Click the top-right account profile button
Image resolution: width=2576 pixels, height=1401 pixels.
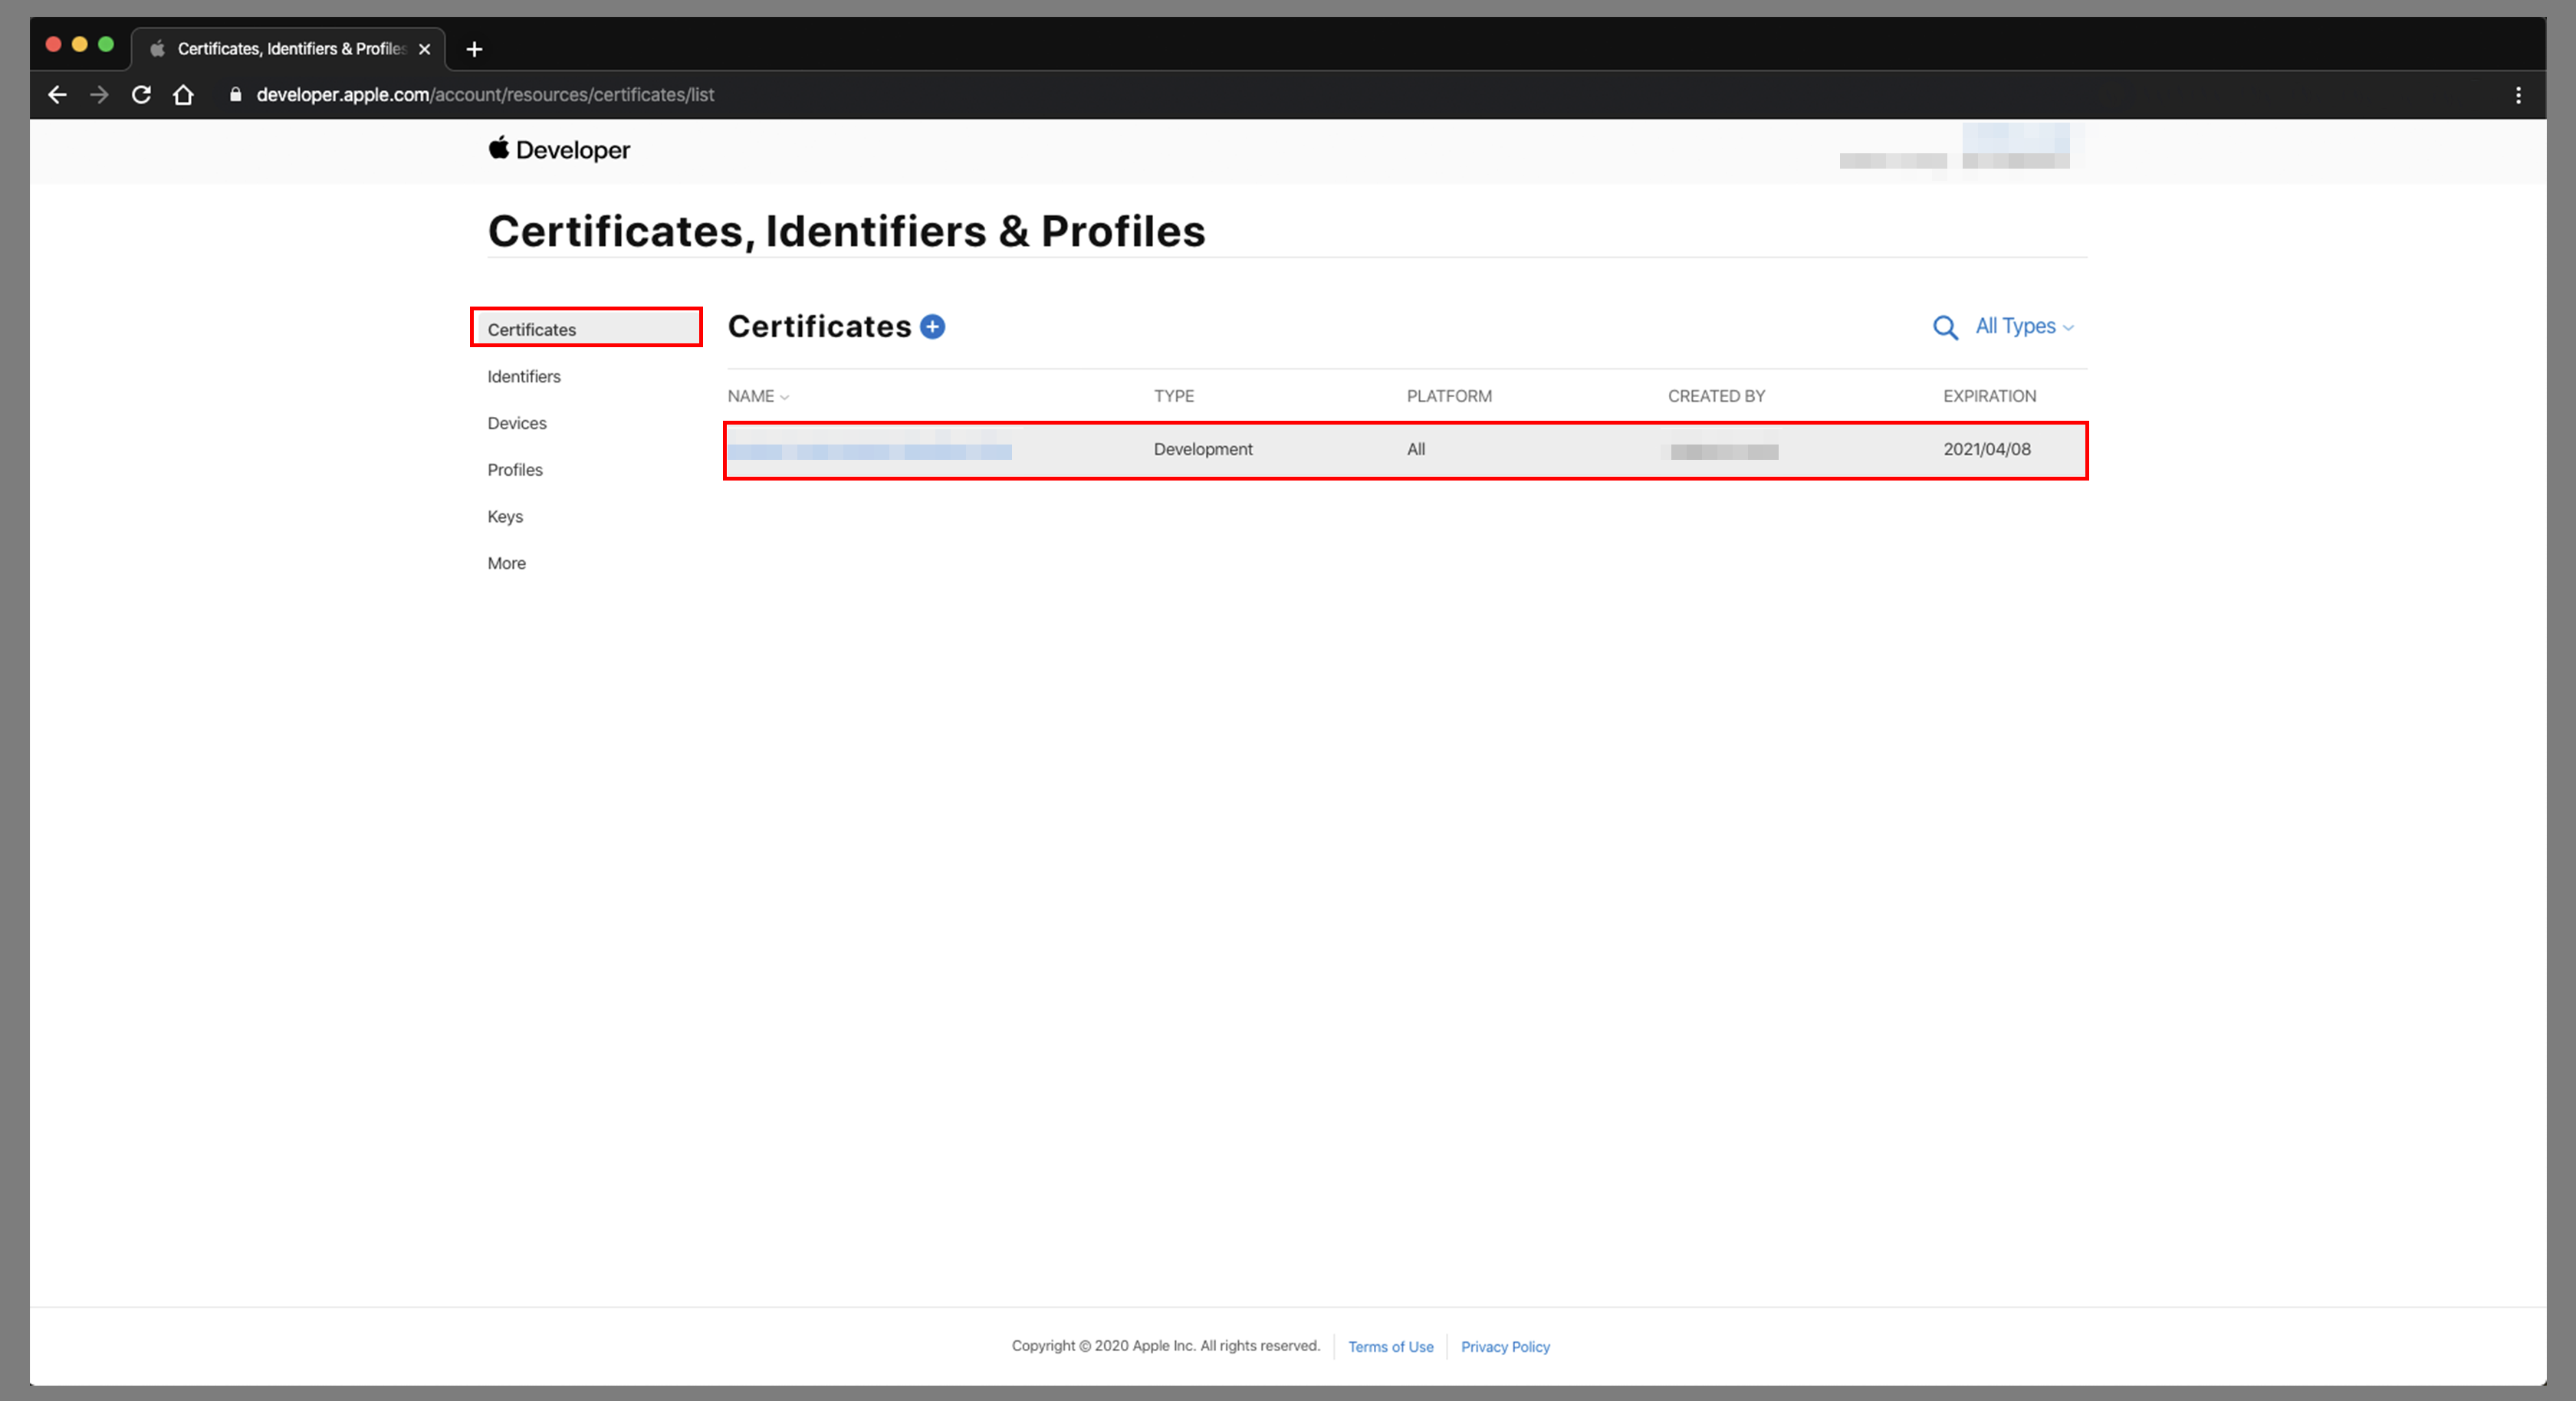[2020, 150]
